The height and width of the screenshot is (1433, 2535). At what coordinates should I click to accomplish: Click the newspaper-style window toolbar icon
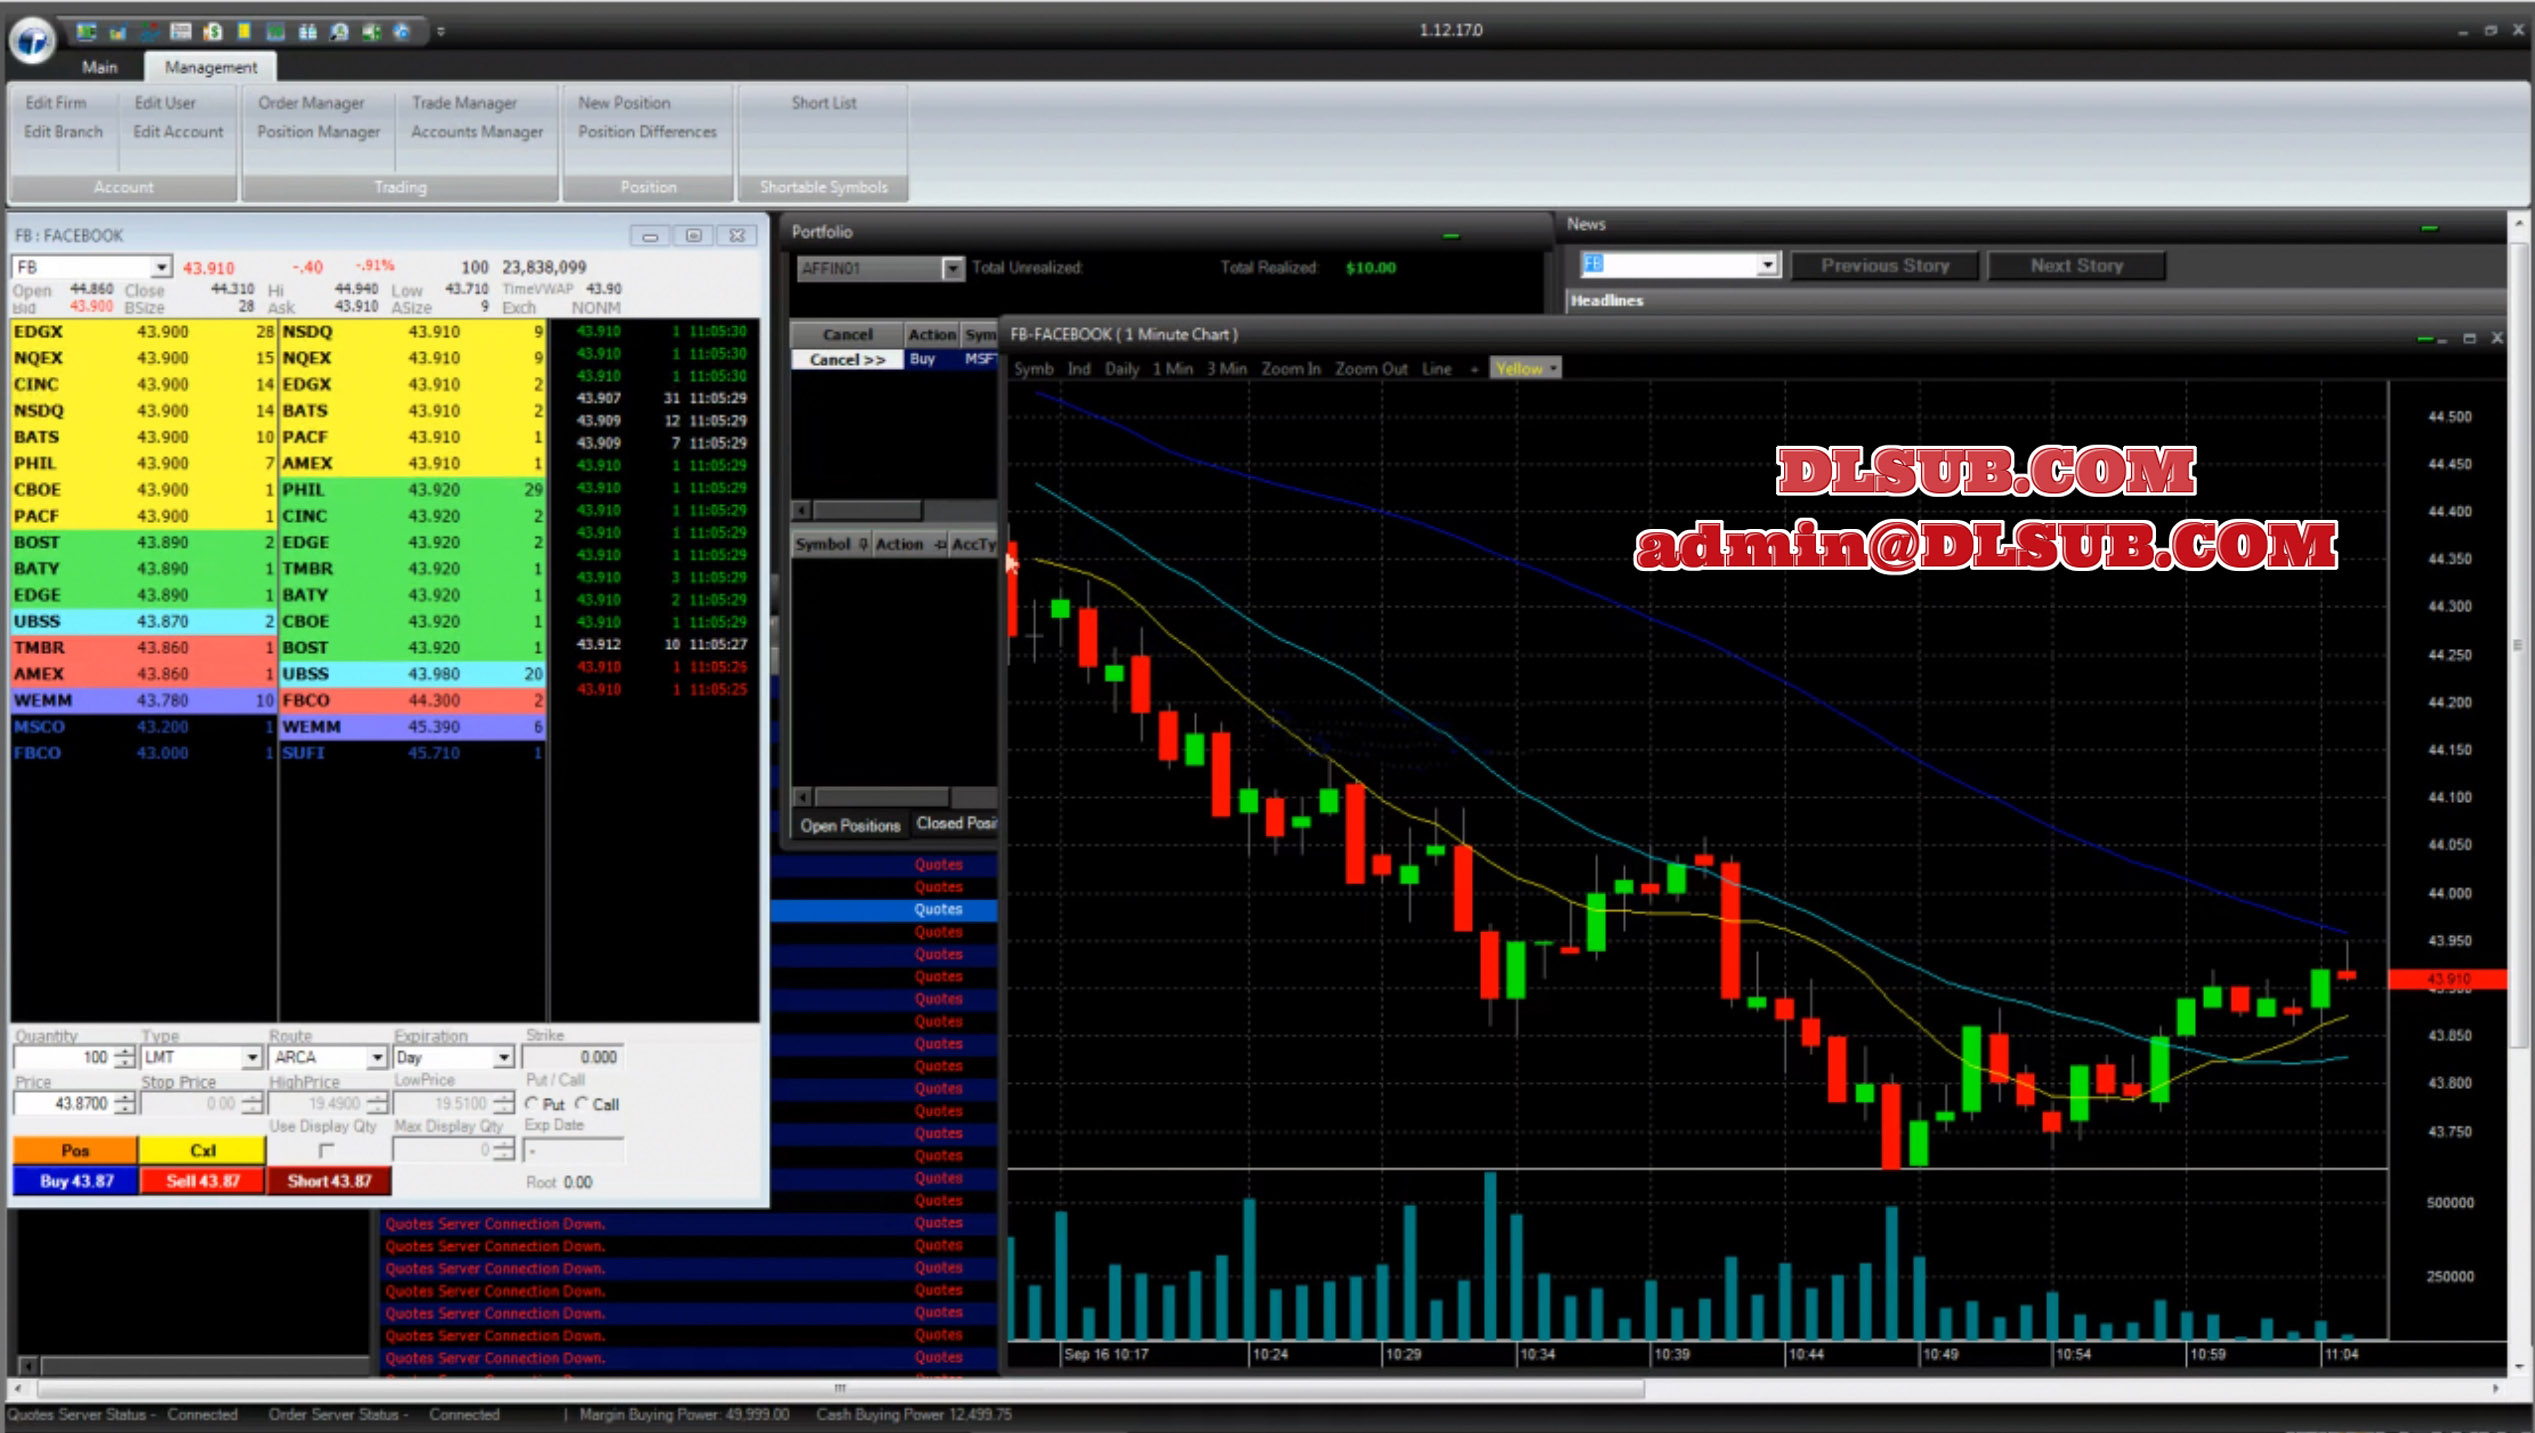[x=181, y=32]
